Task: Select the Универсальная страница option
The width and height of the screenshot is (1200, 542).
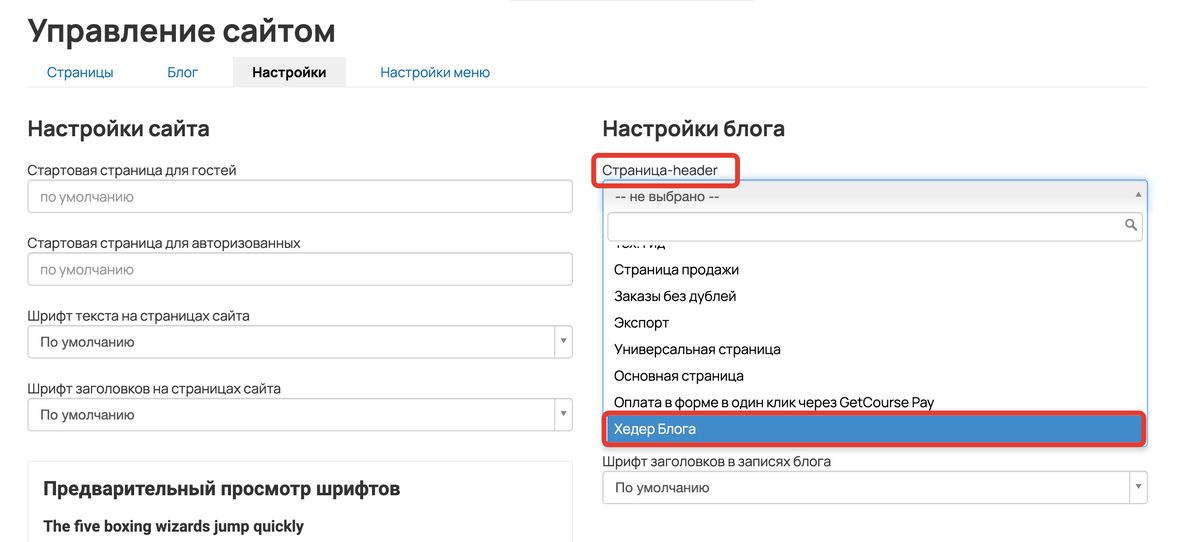Action: pos(875,349)
